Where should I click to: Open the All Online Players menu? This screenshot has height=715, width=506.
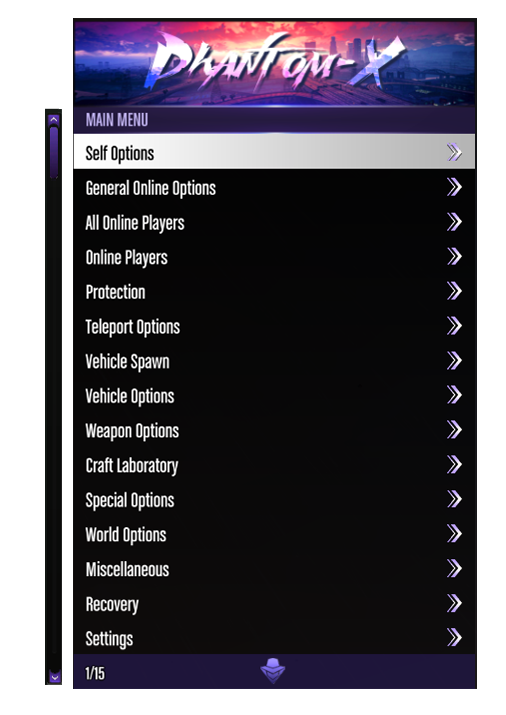point(274,222)
